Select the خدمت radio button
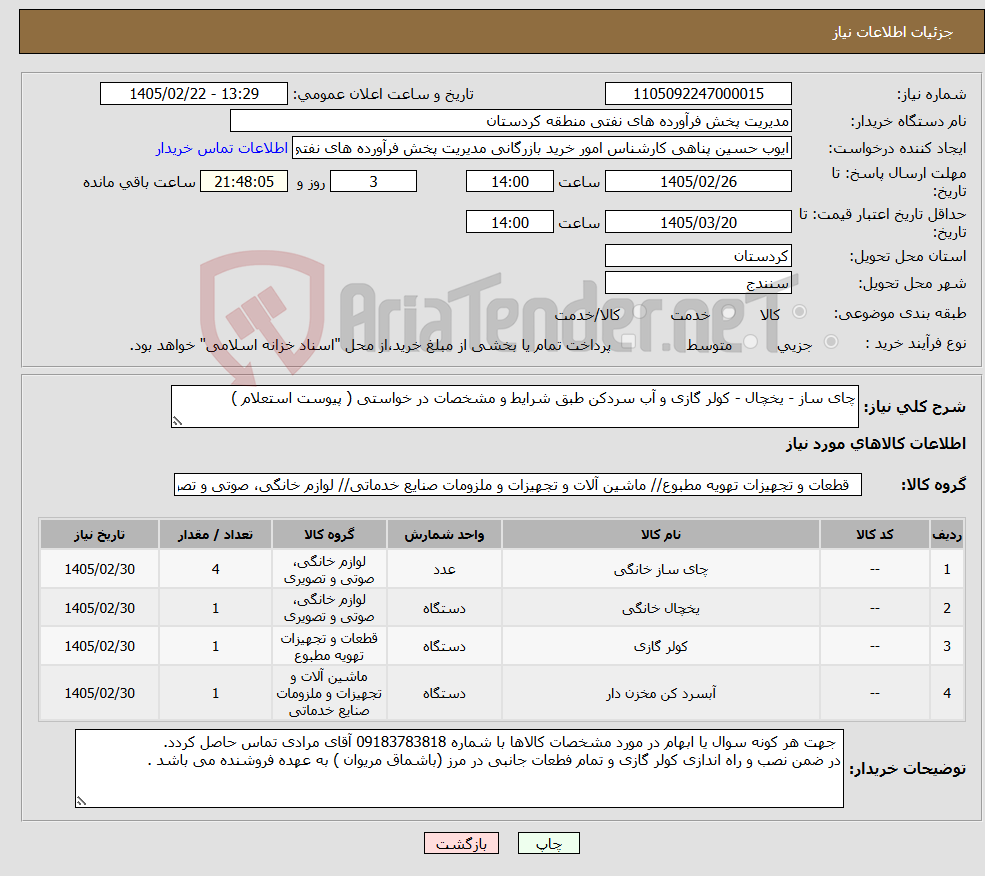The height and width of the screenshot is (876, 985). pos(729,312)
